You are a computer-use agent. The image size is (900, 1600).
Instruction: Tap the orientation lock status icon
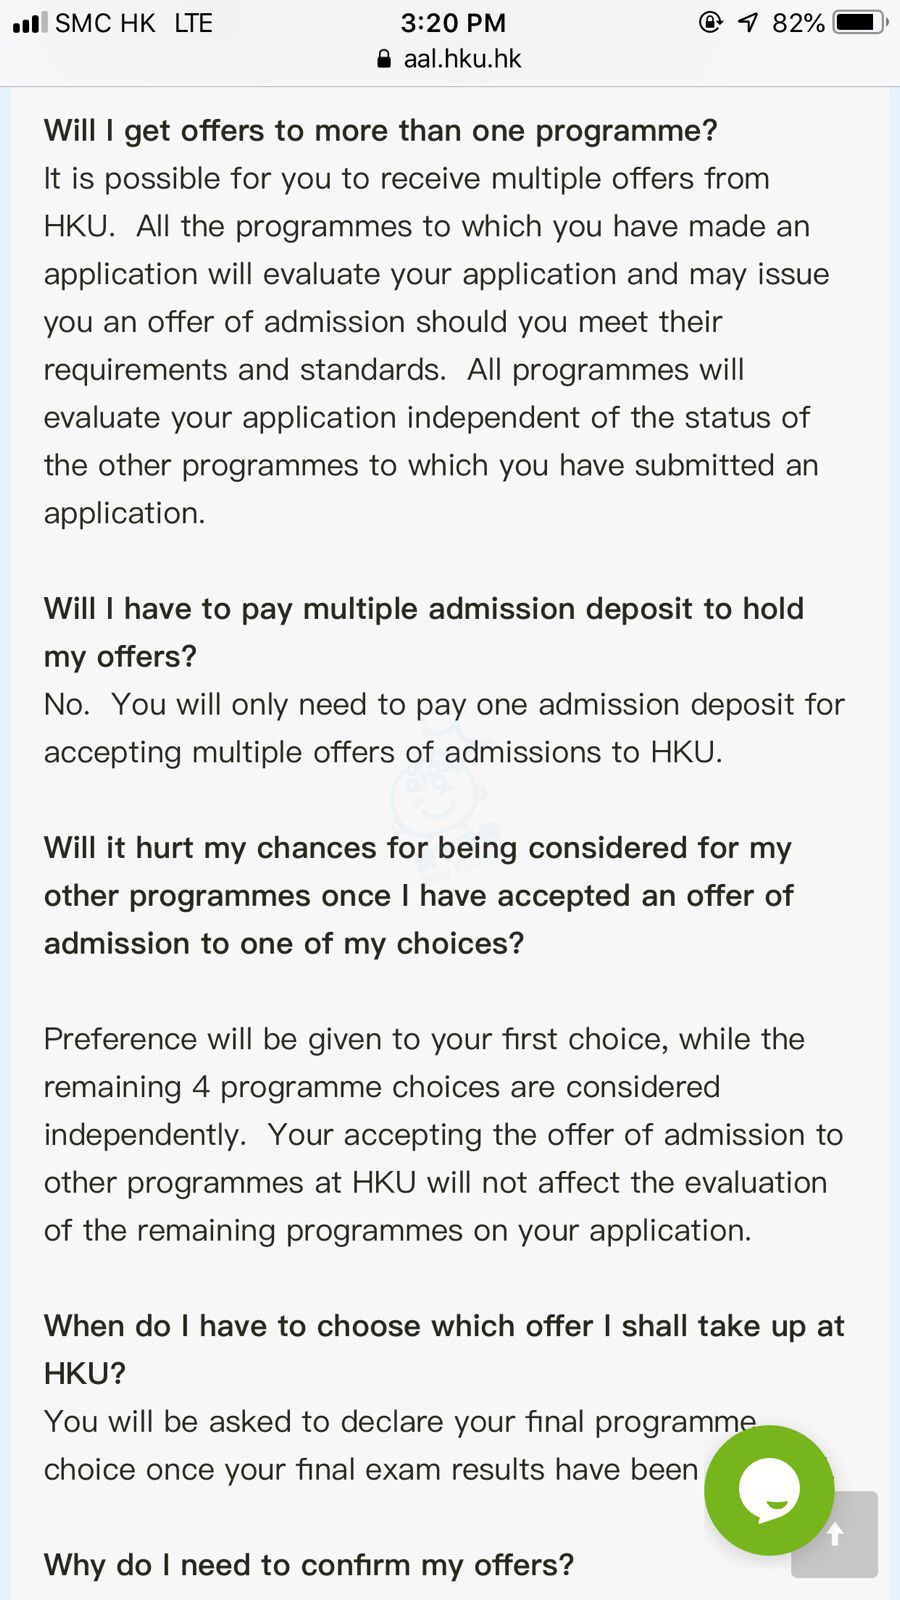(710, 22)
